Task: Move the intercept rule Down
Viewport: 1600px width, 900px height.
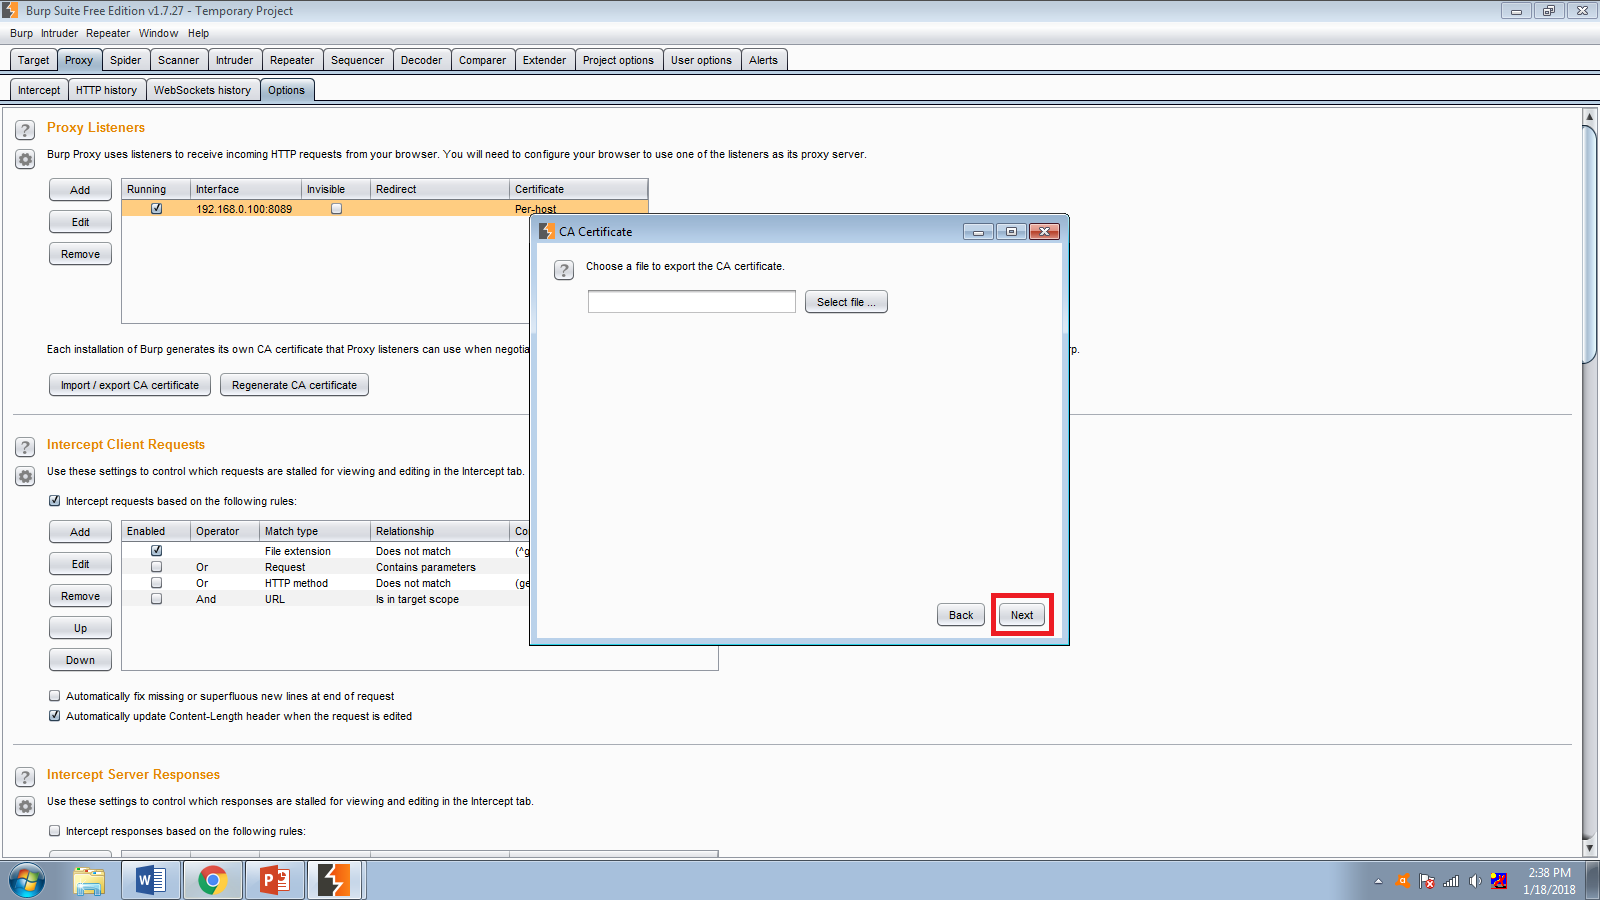Action: pos(80,660)
